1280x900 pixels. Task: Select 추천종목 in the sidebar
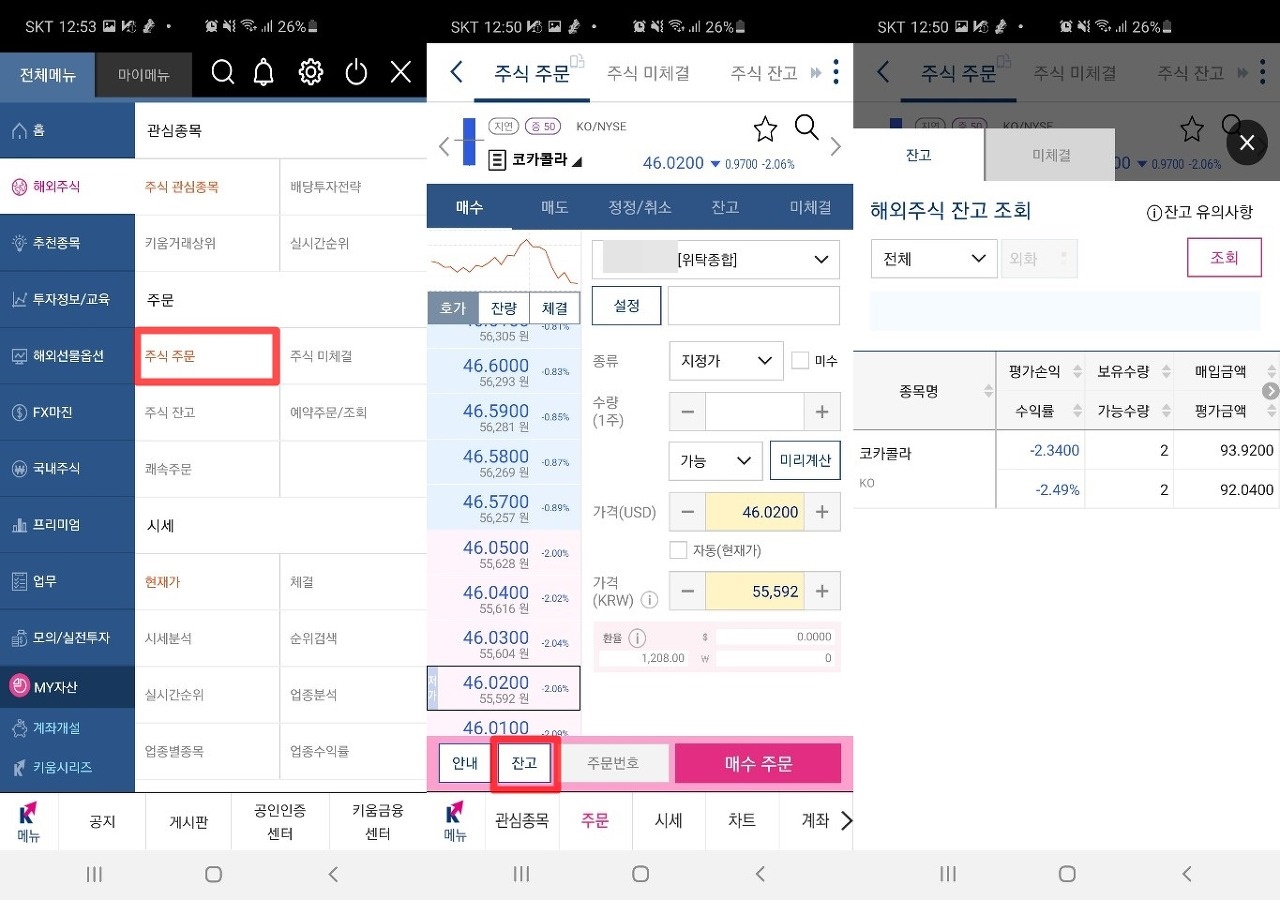tap(67, 243)
